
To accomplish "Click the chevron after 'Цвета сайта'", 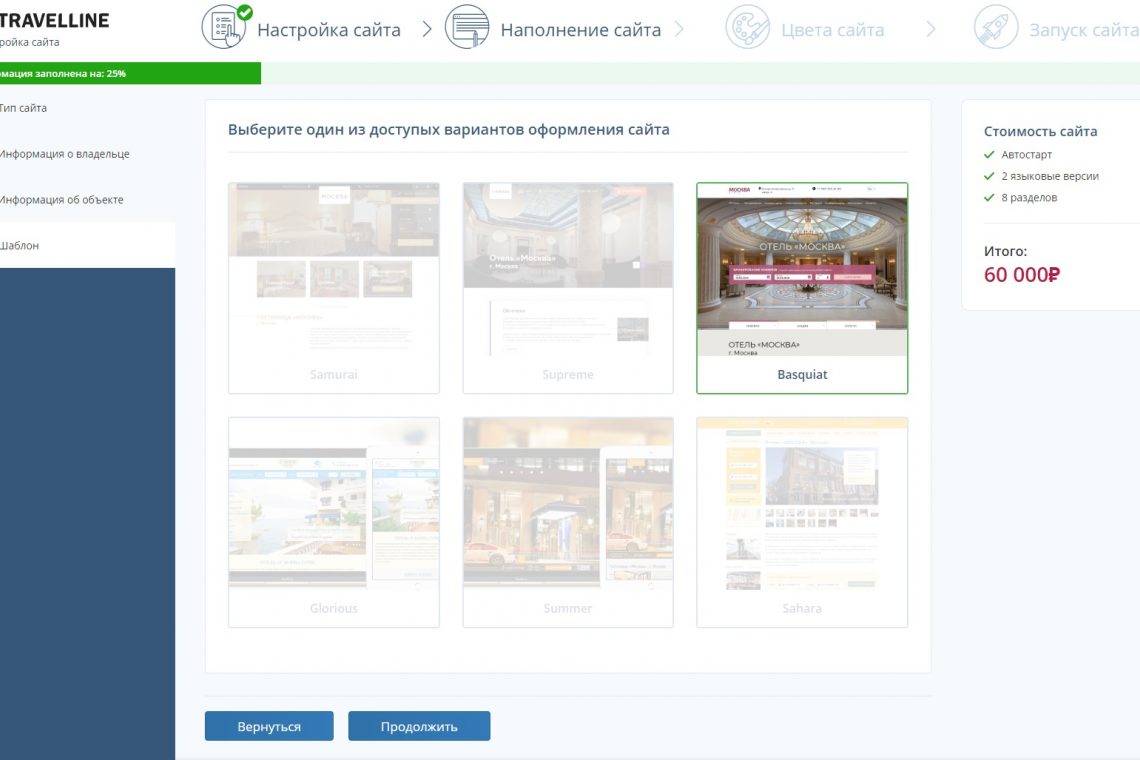I will point(931,30).
